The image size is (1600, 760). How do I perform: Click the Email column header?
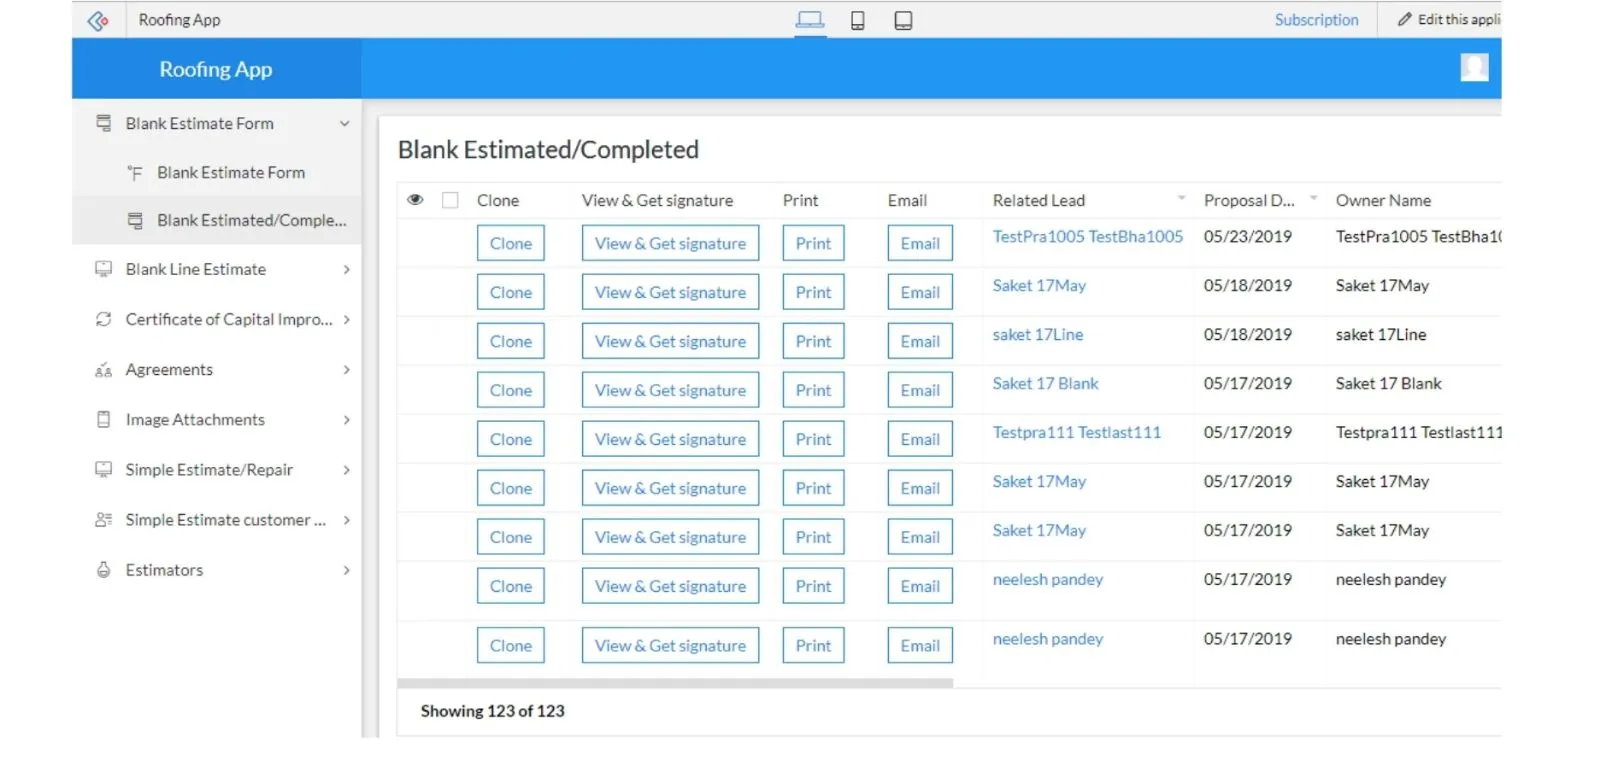click(907, 201)
